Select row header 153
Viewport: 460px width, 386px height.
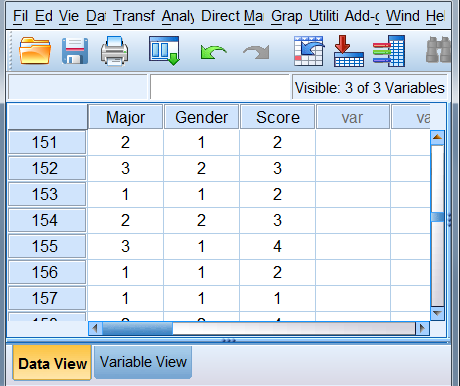(47, 194)
